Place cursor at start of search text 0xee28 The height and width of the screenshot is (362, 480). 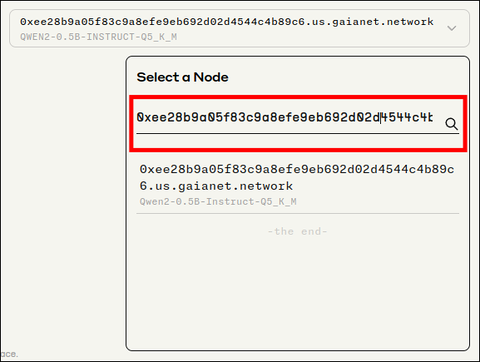pos(137,117)
